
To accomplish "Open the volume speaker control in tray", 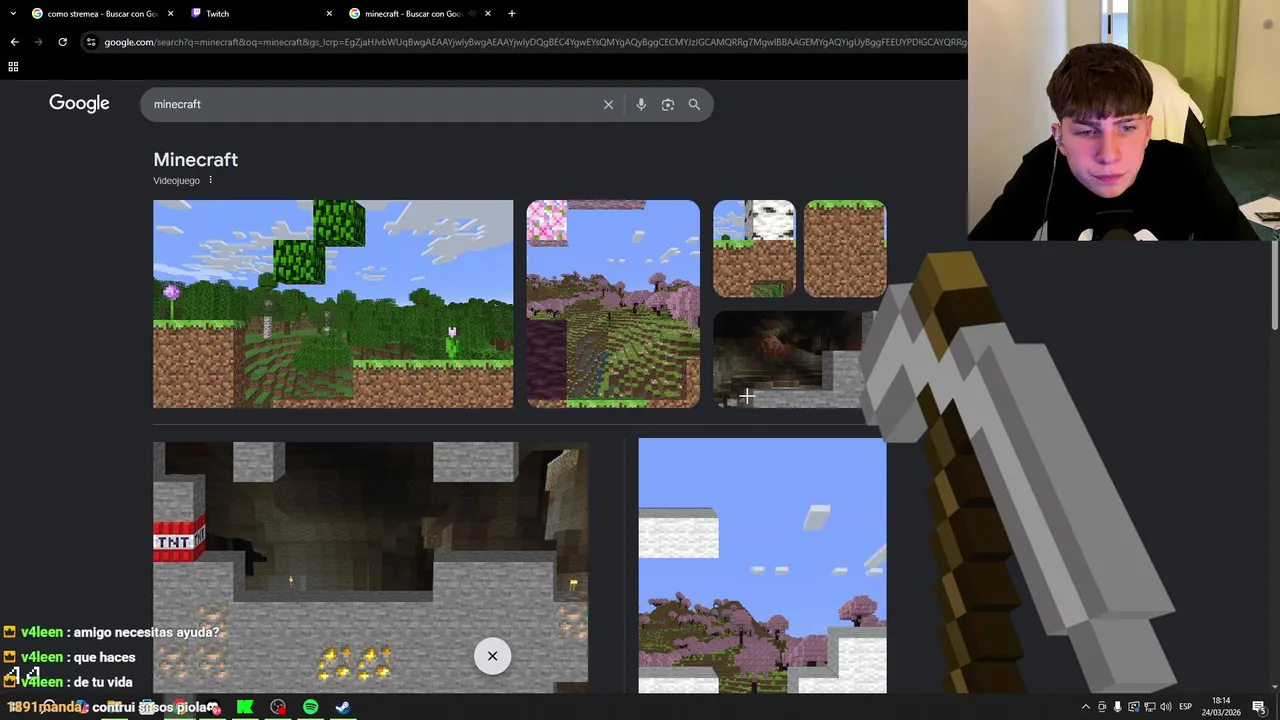I will tap(1165, 707).
